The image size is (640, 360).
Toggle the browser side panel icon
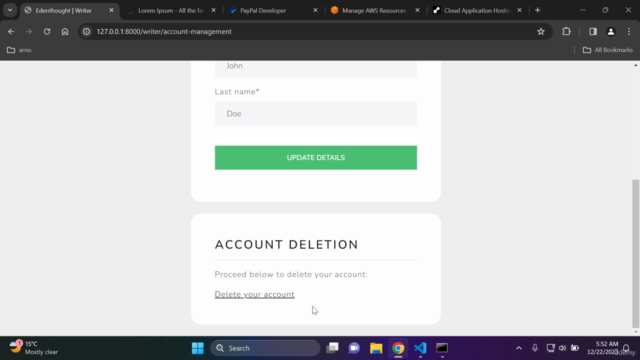coord(593,31)
